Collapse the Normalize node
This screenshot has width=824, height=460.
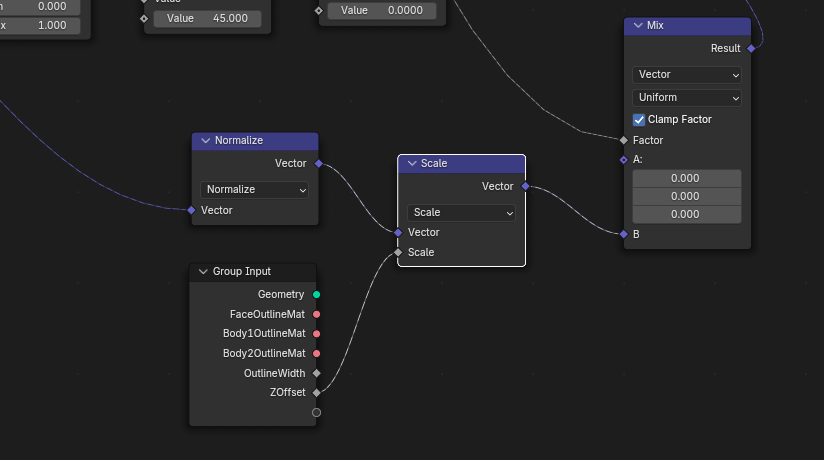pos(206,141)
